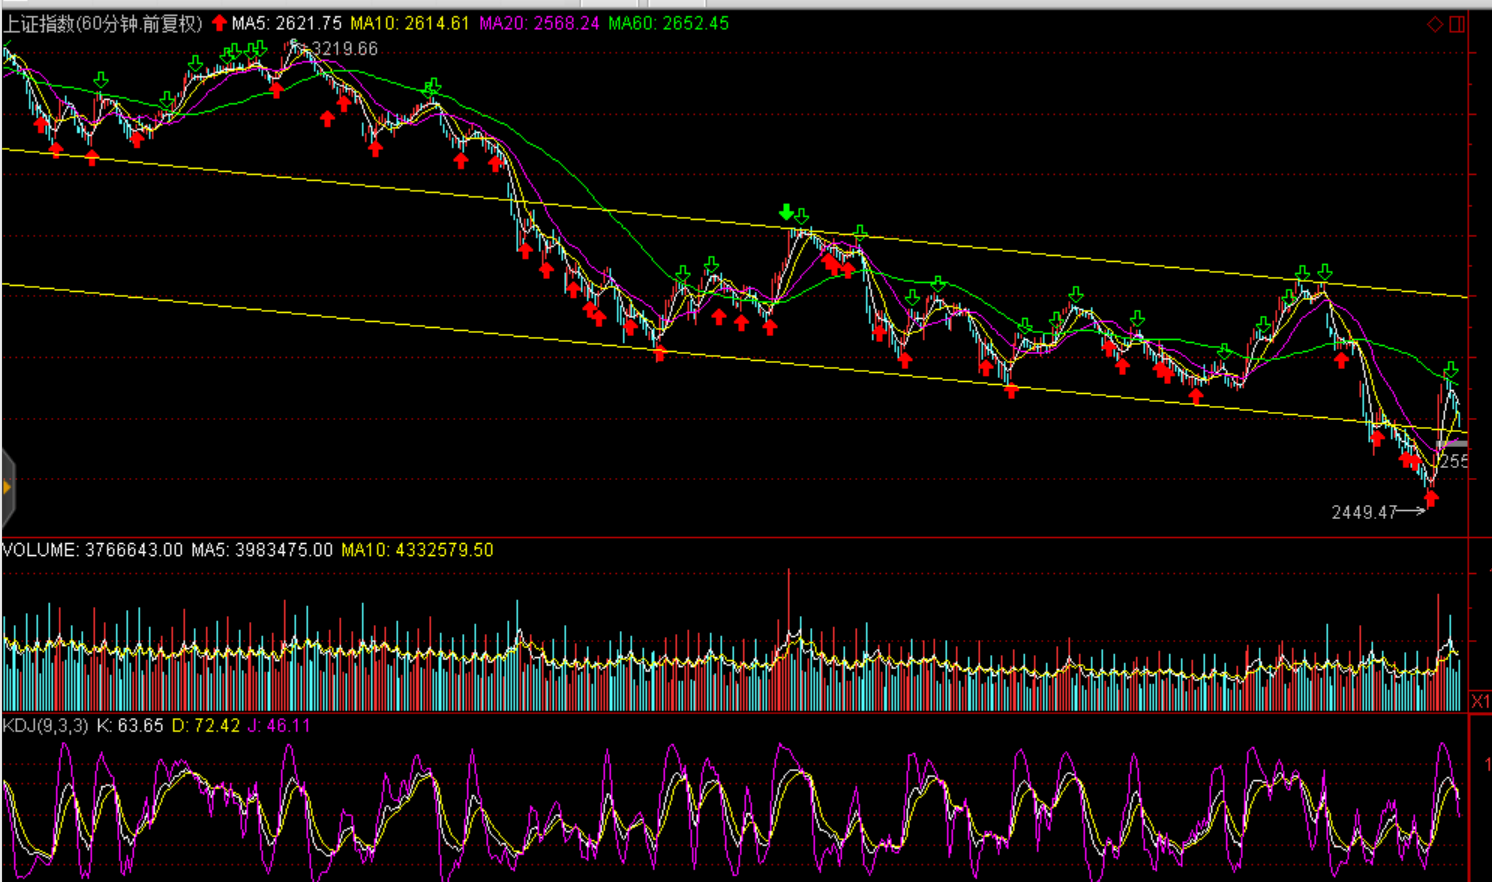Click the solid green arrow marker on chart
The width and height of the screenshot is (1492, 882).
786,212
